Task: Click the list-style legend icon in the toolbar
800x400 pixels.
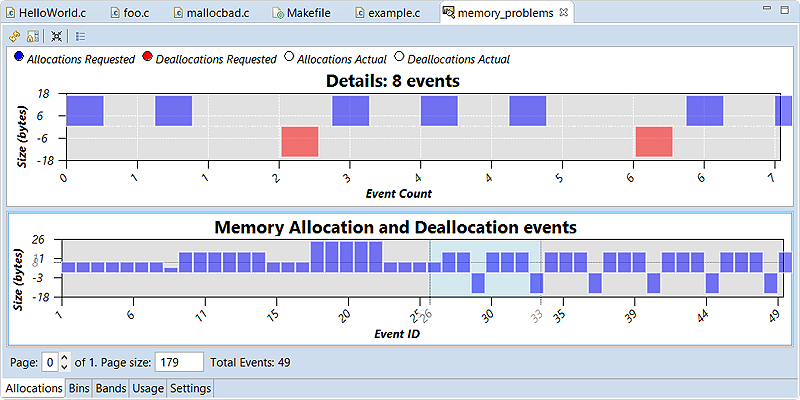Action: [x=81, y=36]
